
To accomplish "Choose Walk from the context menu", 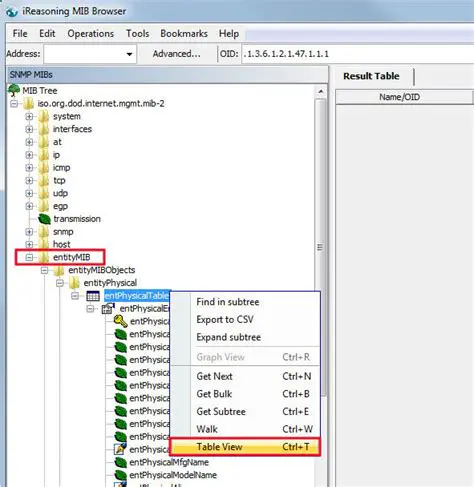I will click(x=245, y=429).
